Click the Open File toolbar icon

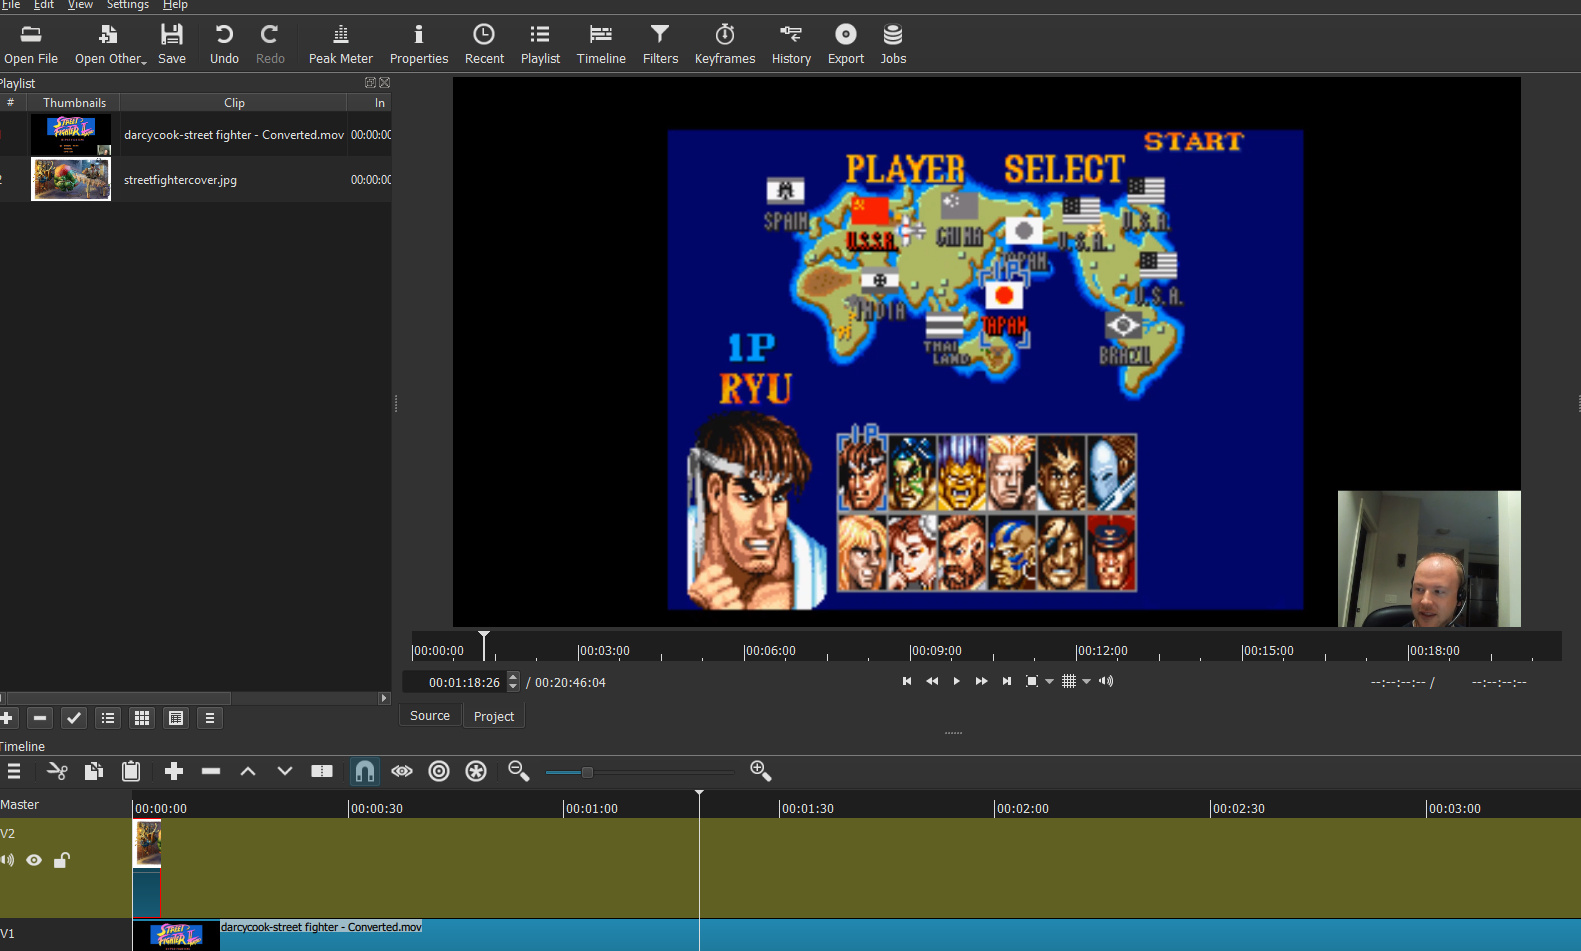click(30, 45)
